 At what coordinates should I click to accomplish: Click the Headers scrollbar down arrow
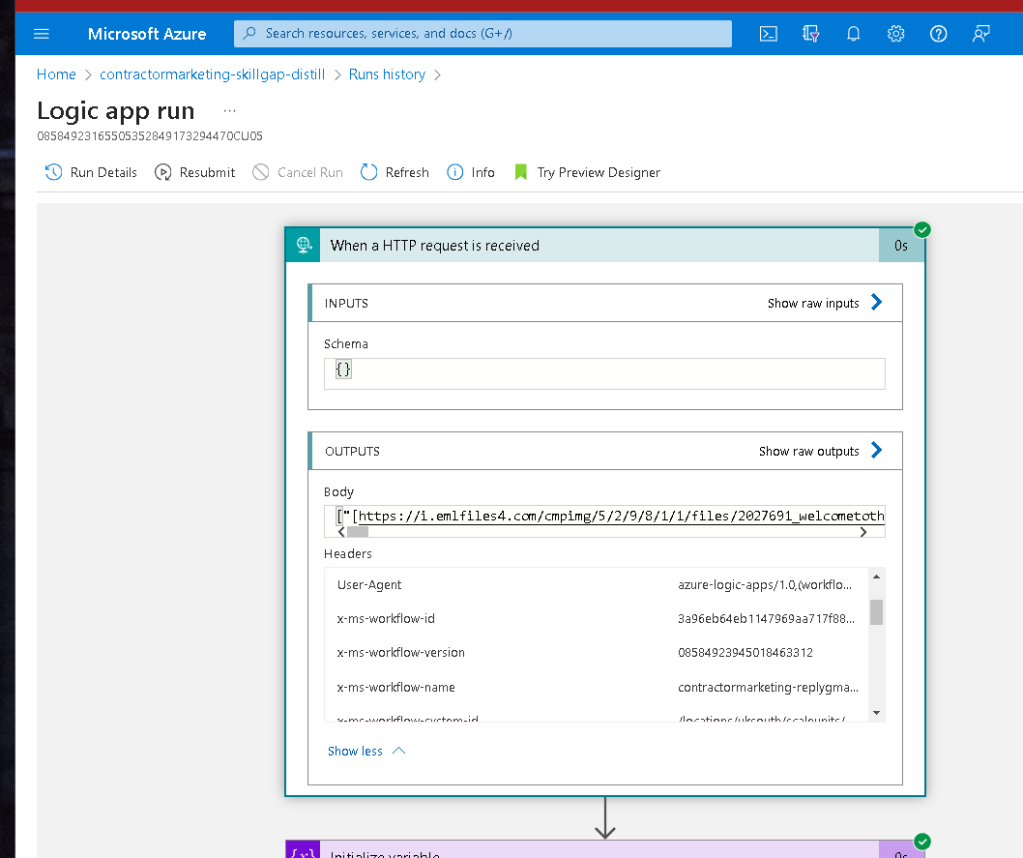tap(876, 712)
